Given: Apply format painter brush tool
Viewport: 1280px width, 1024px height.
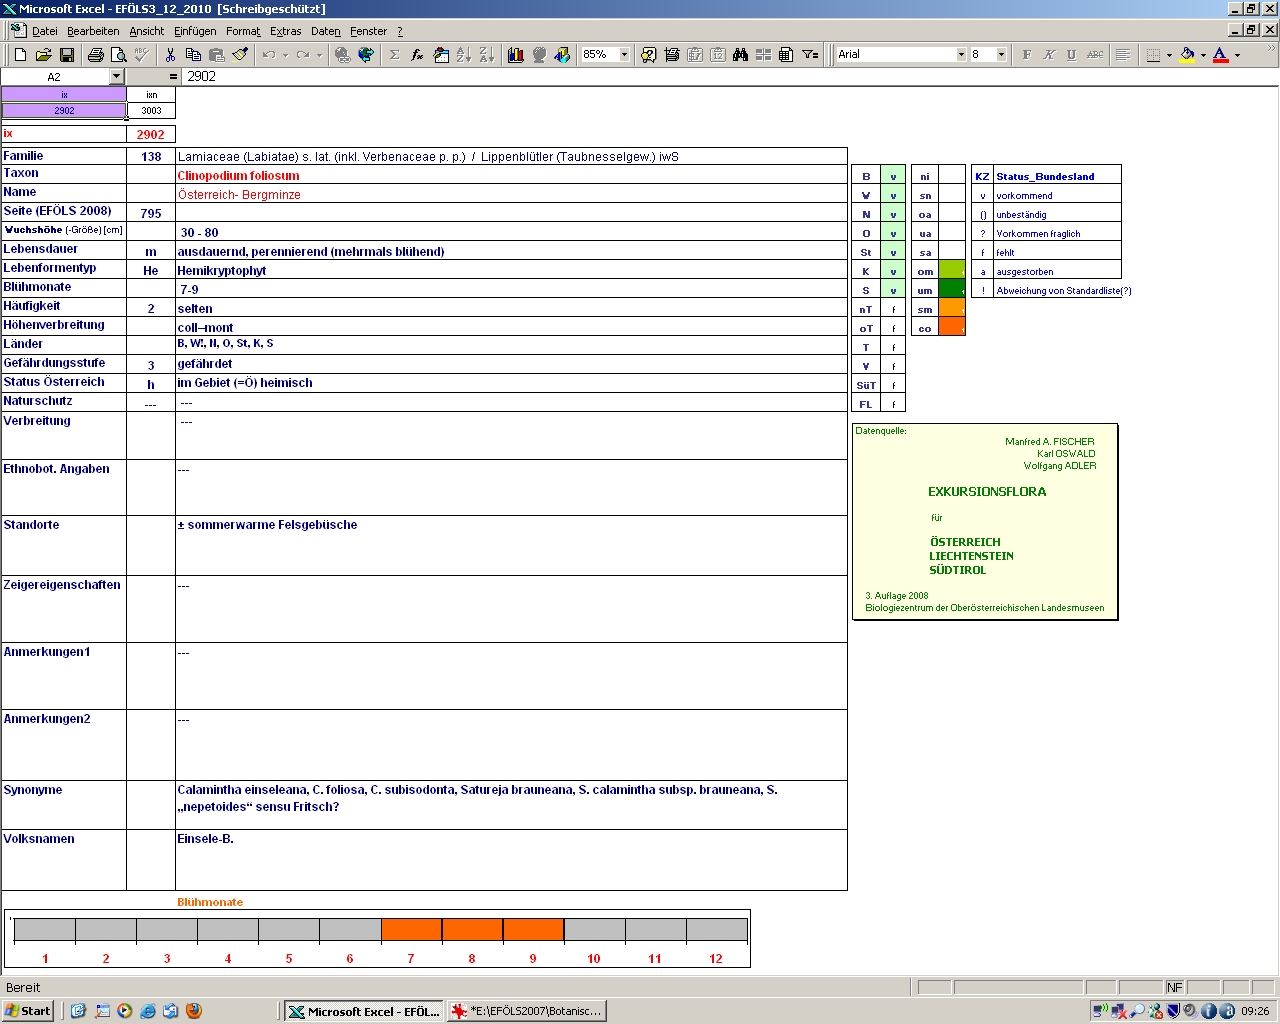Looking at the screenshot, I should pos(240,55).
